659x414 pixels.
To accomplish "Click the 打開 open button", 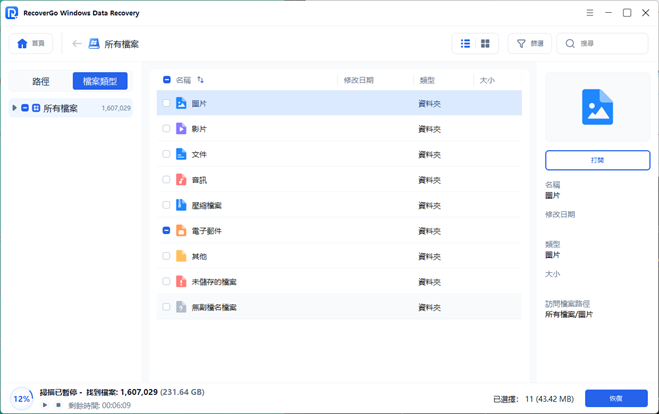I will click(x=597, y=160).
